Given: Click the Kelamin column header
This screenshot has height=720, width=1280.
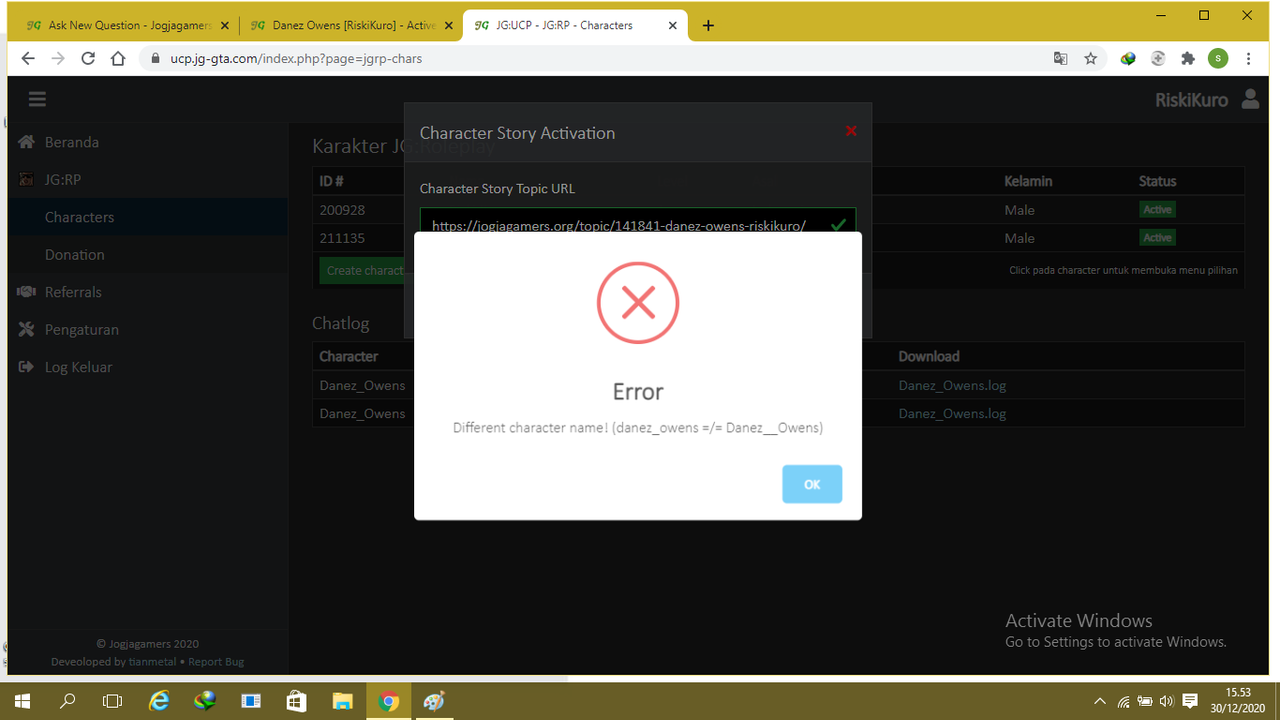Looking at the screenshot, I should pyautogui.click(x=1028, y=181).
